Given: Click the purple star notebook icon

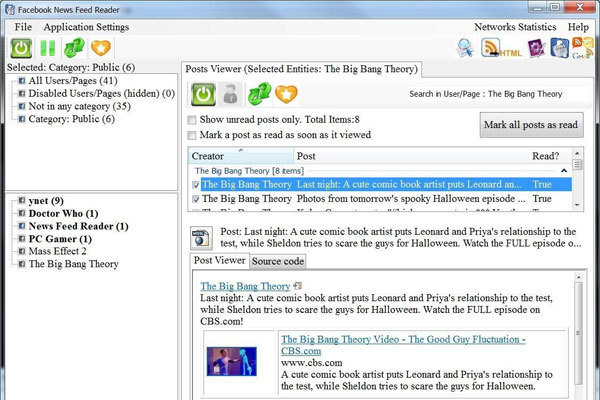Looking at the screenshot, I should point(536,49).
